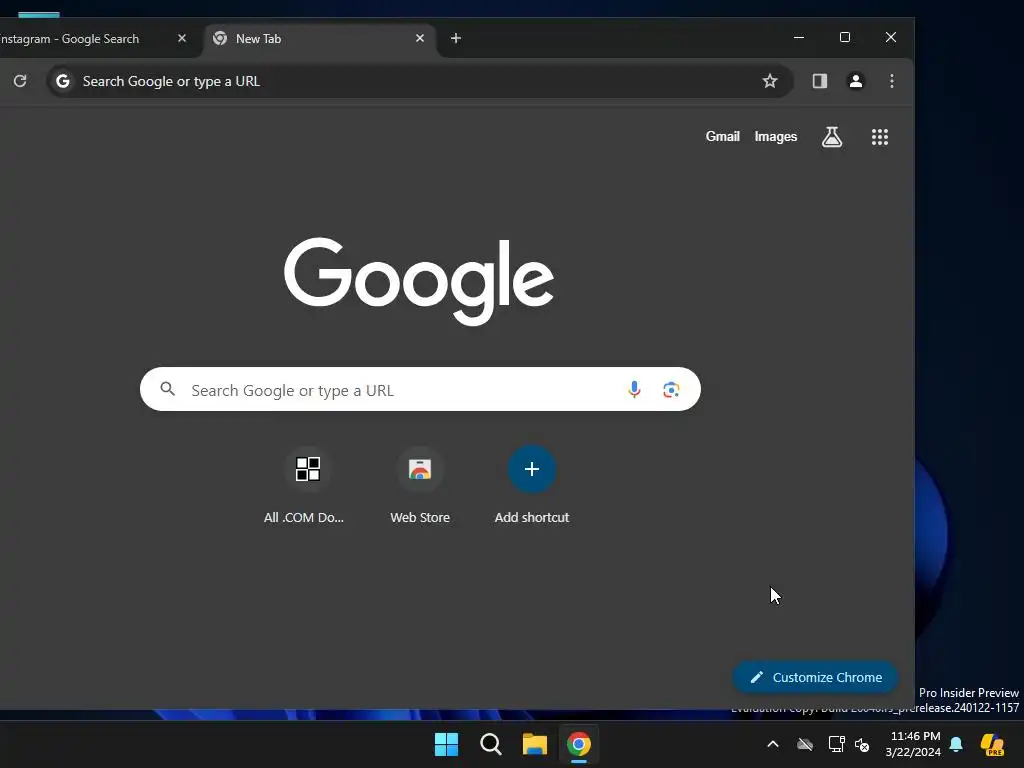This screenshot has height=768, width=1024.
Task: Open the OneDrive cloud tray icon
Action: [805, 744]
